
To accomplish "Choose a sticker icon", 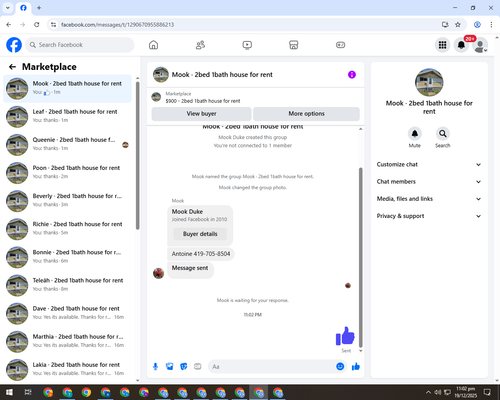I will pos(184,367).
